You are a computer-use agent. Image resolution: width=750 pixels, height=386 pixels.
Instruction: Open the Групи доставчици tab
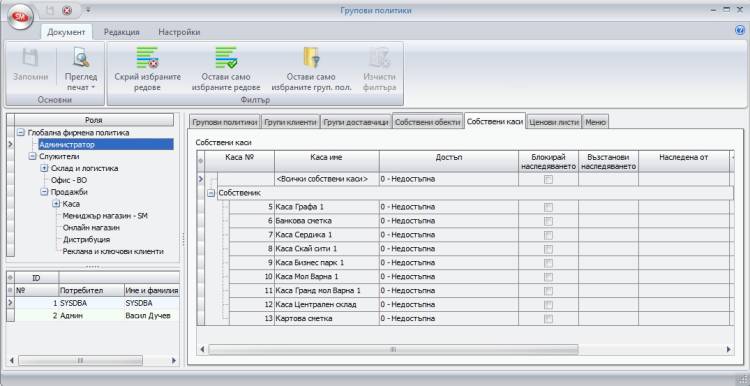[x=356, y=122]
